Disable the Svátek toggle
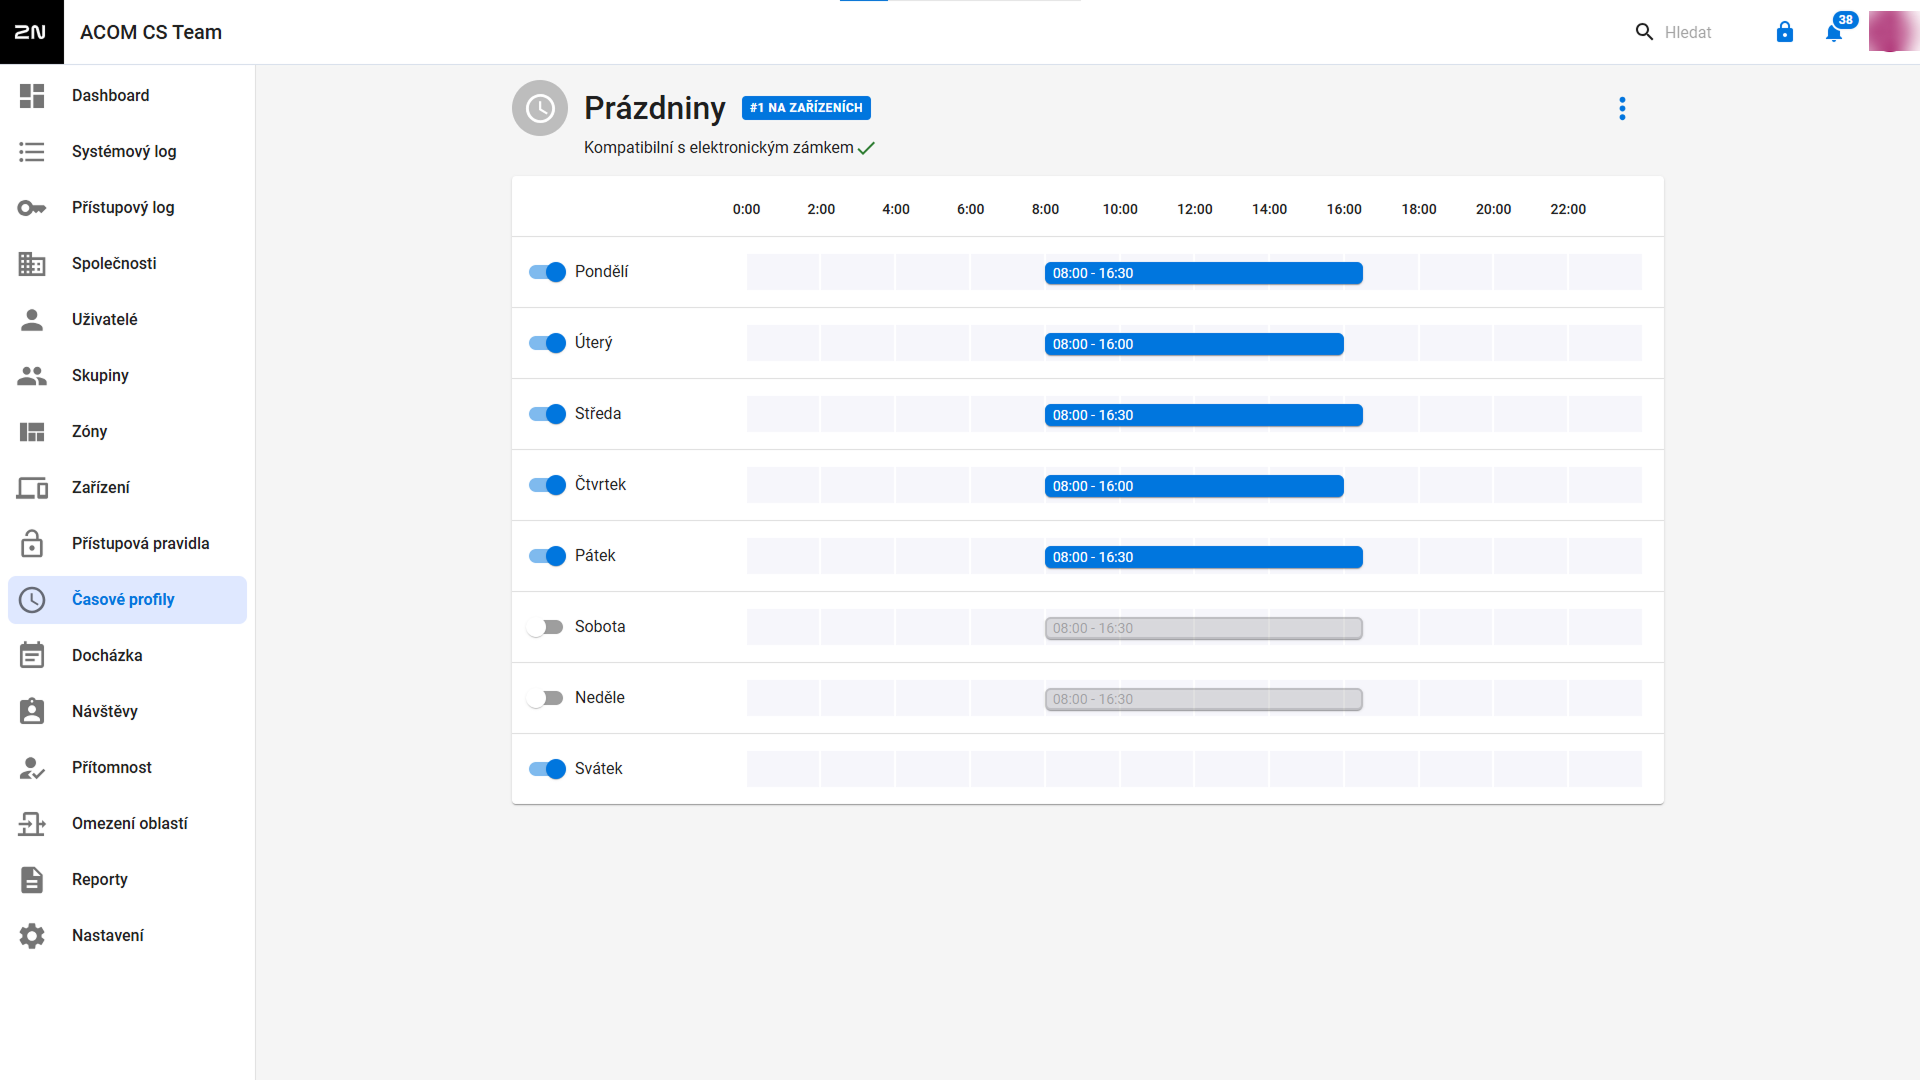This screenshot has width=1920, height=1080. (x=547, y=769)
